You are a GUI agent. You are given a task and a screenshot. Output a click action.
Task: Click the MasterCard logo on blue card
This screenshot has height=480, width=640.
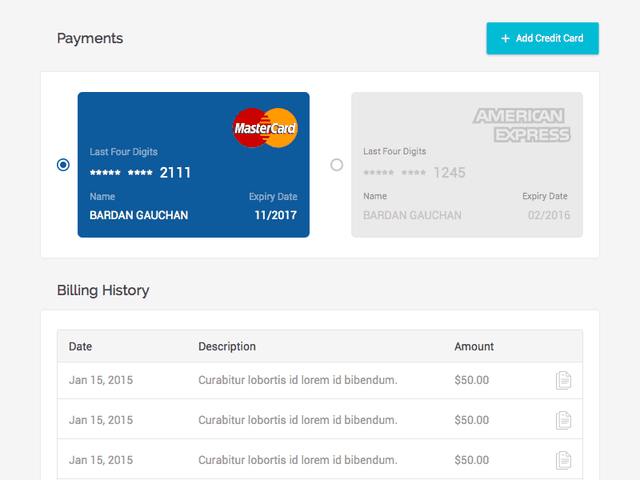click(265, 128)
